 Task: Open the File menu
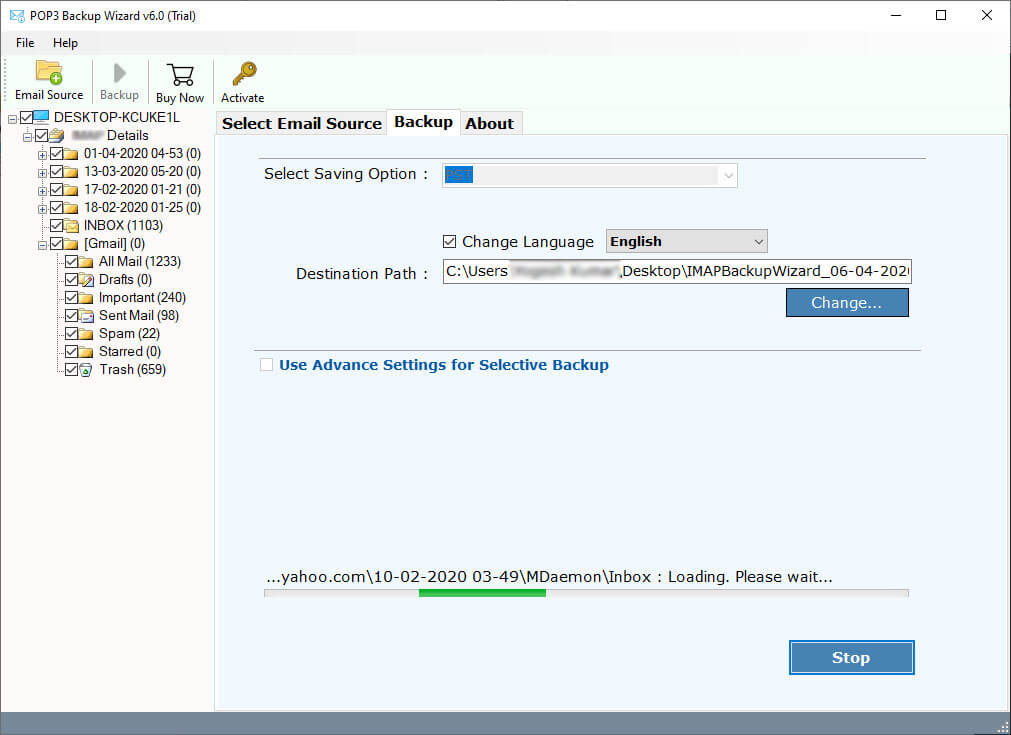[x=25, y=43]
